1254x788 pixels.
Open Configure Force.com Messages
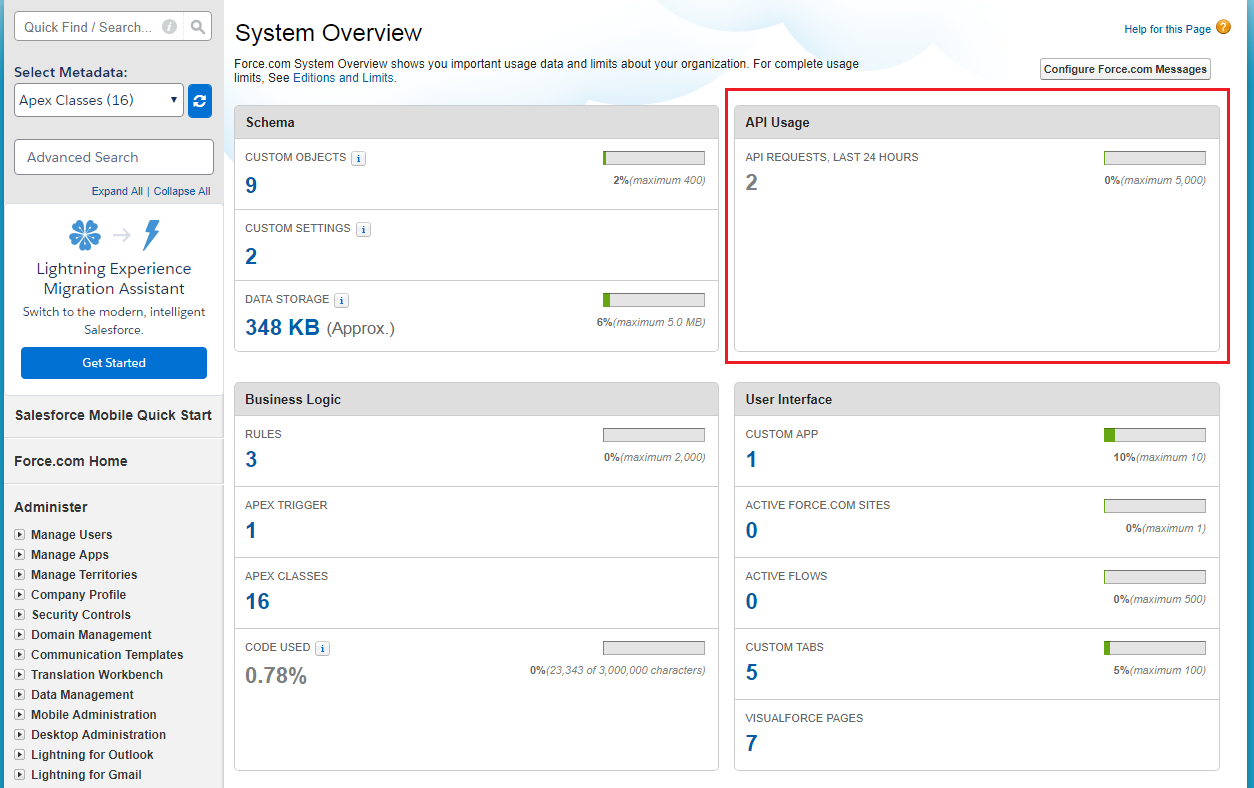1124,69
